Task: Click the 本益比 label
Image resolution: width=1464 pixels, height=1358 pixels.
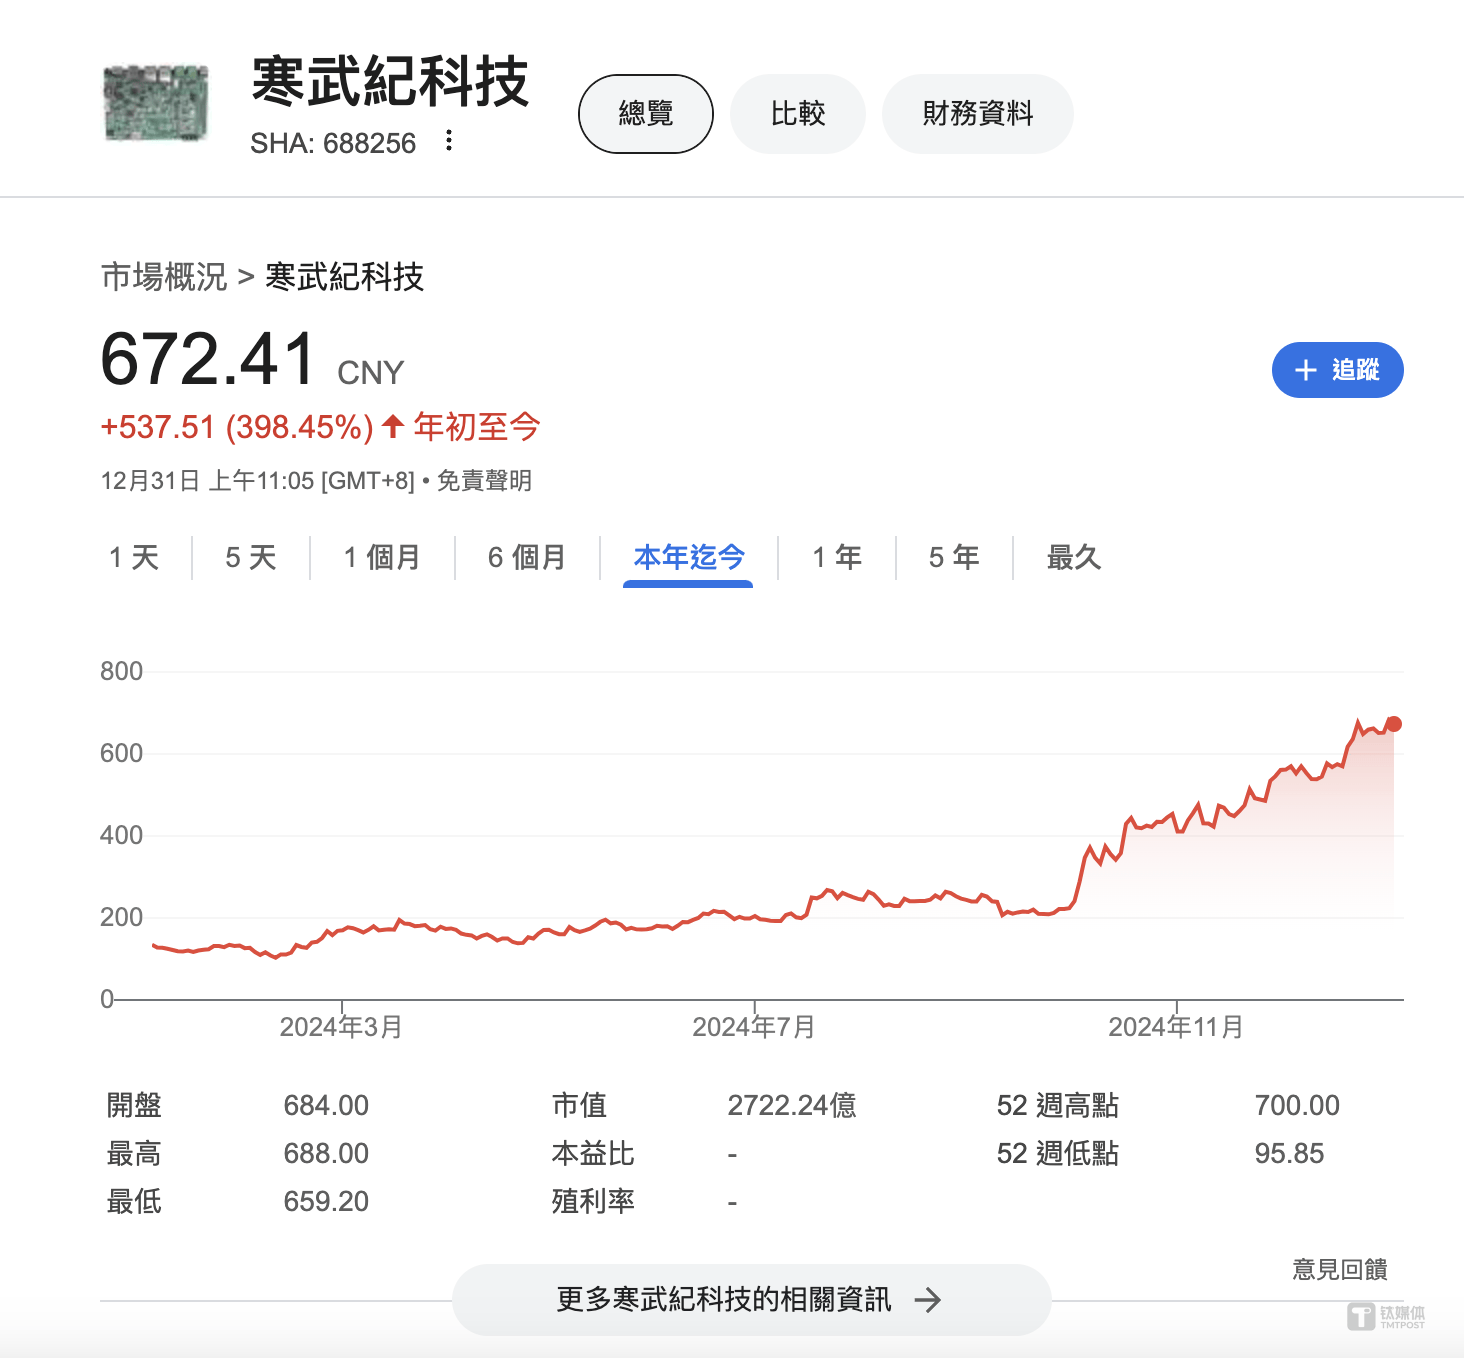Action: [x=593, y=1153]
